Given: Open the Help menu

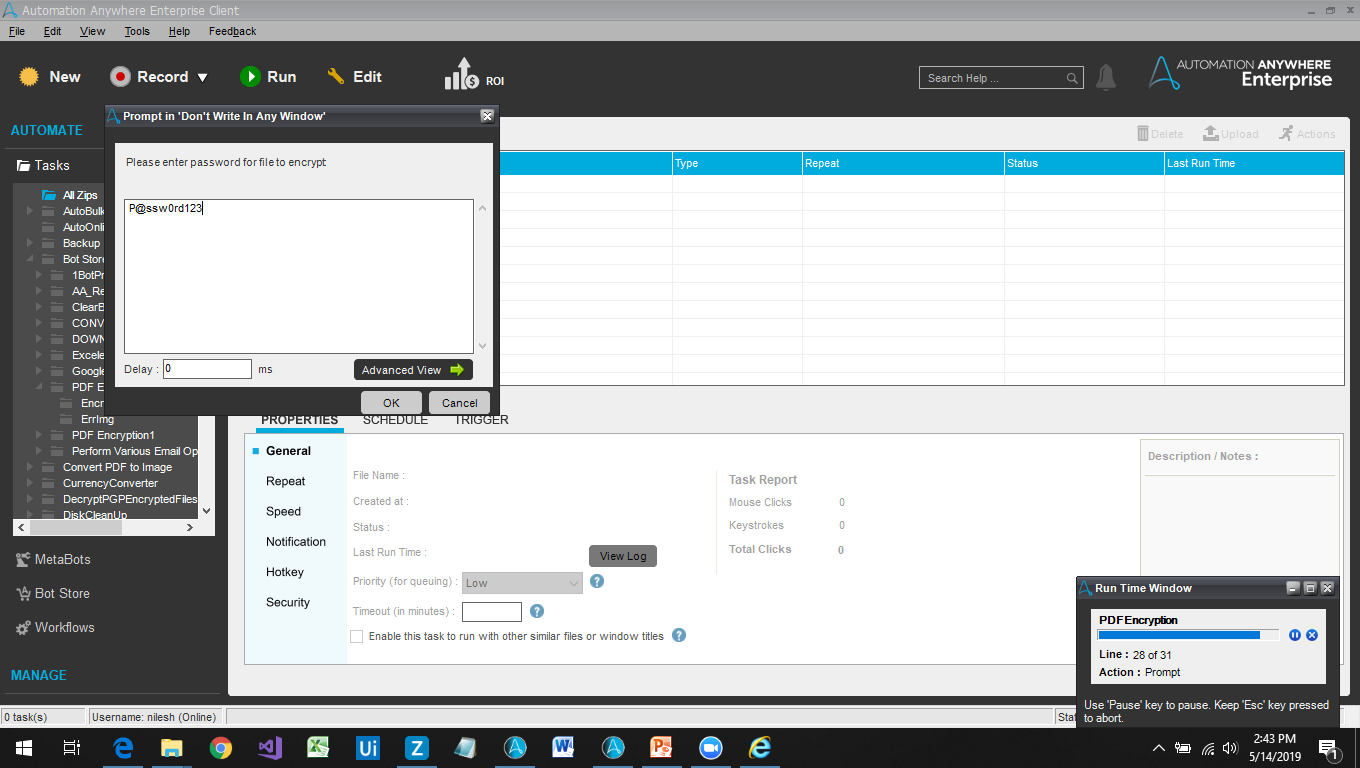Looking at the screenshot, I should pos(179,31).
